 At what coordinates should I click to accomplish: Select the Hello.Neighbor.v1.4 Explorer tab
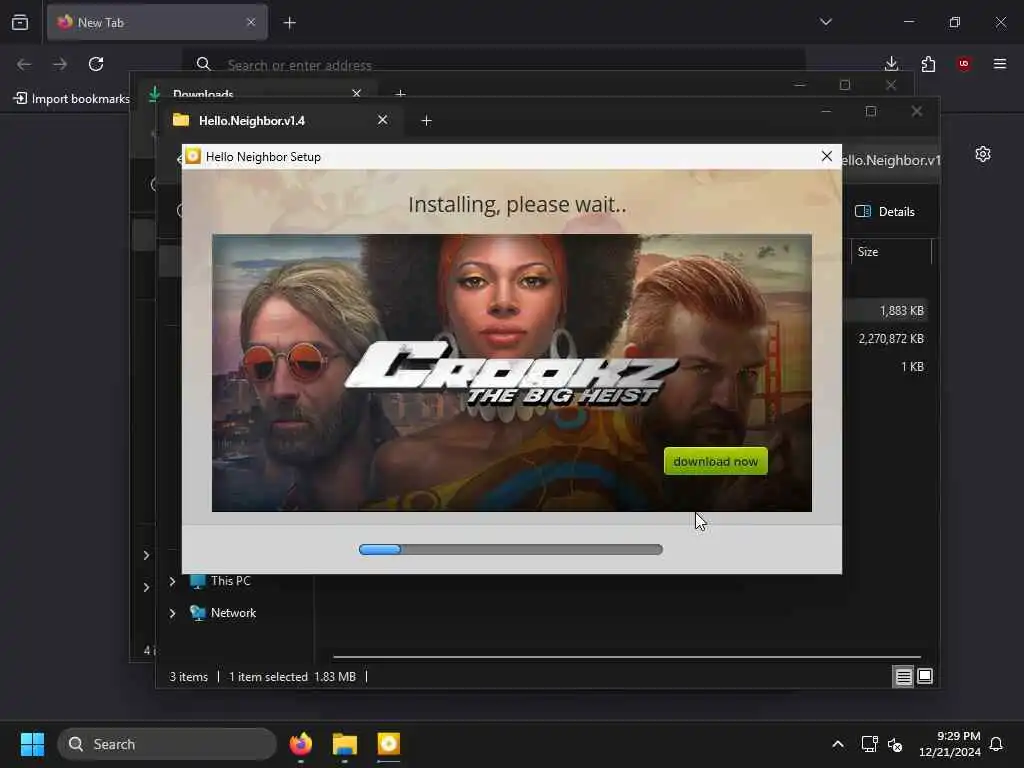point(281,120)
